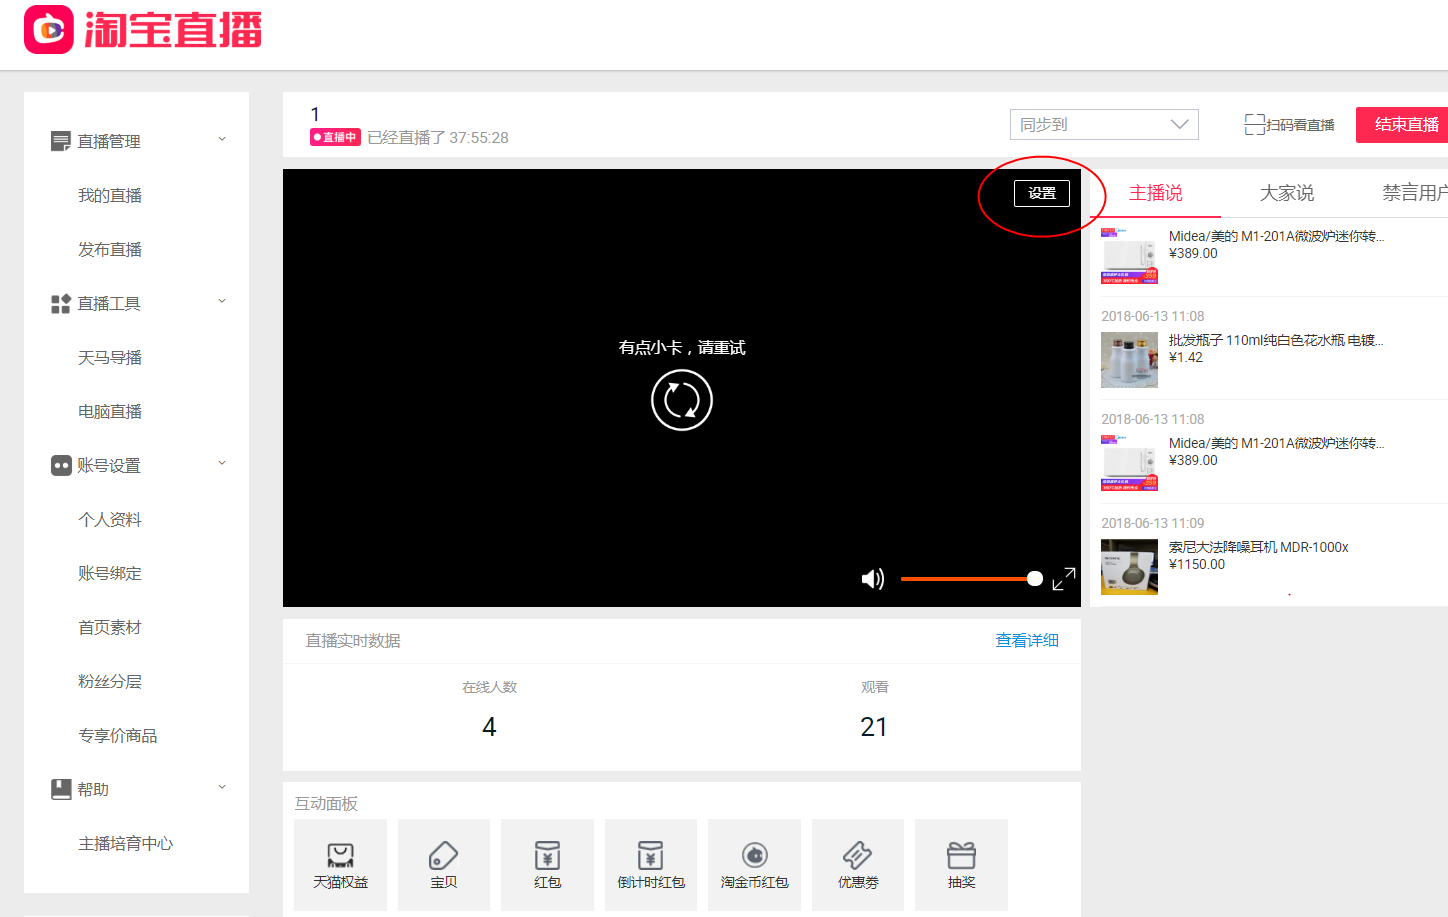Click the 直播中 live status badge
The image size is (1448, 917).
point(335,137)
